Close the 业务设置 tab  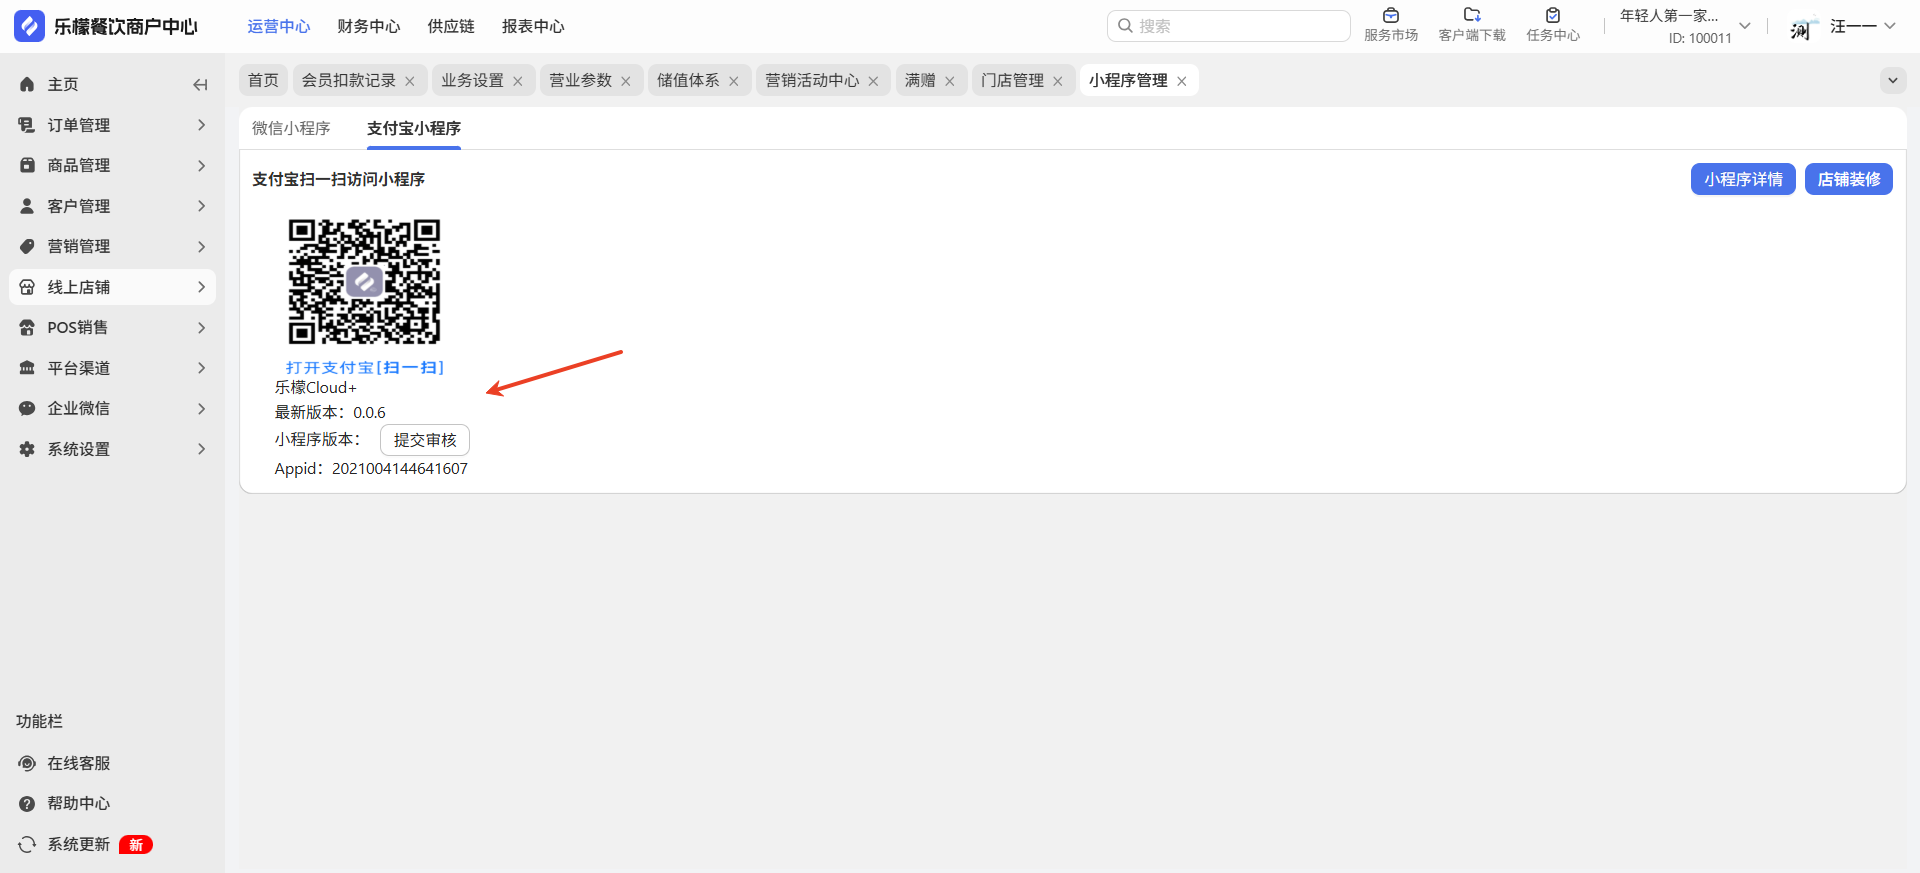click(x=518, y=81)
